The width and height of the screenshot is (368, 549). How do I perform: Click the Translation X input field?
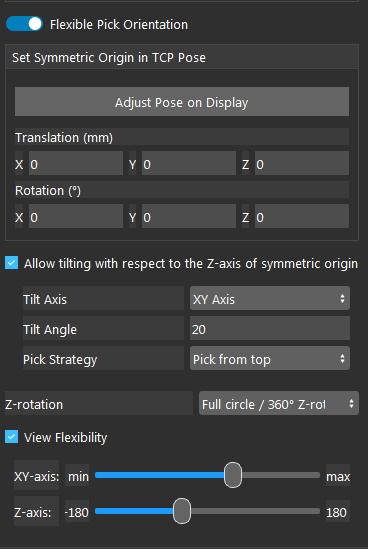point(76,164)
